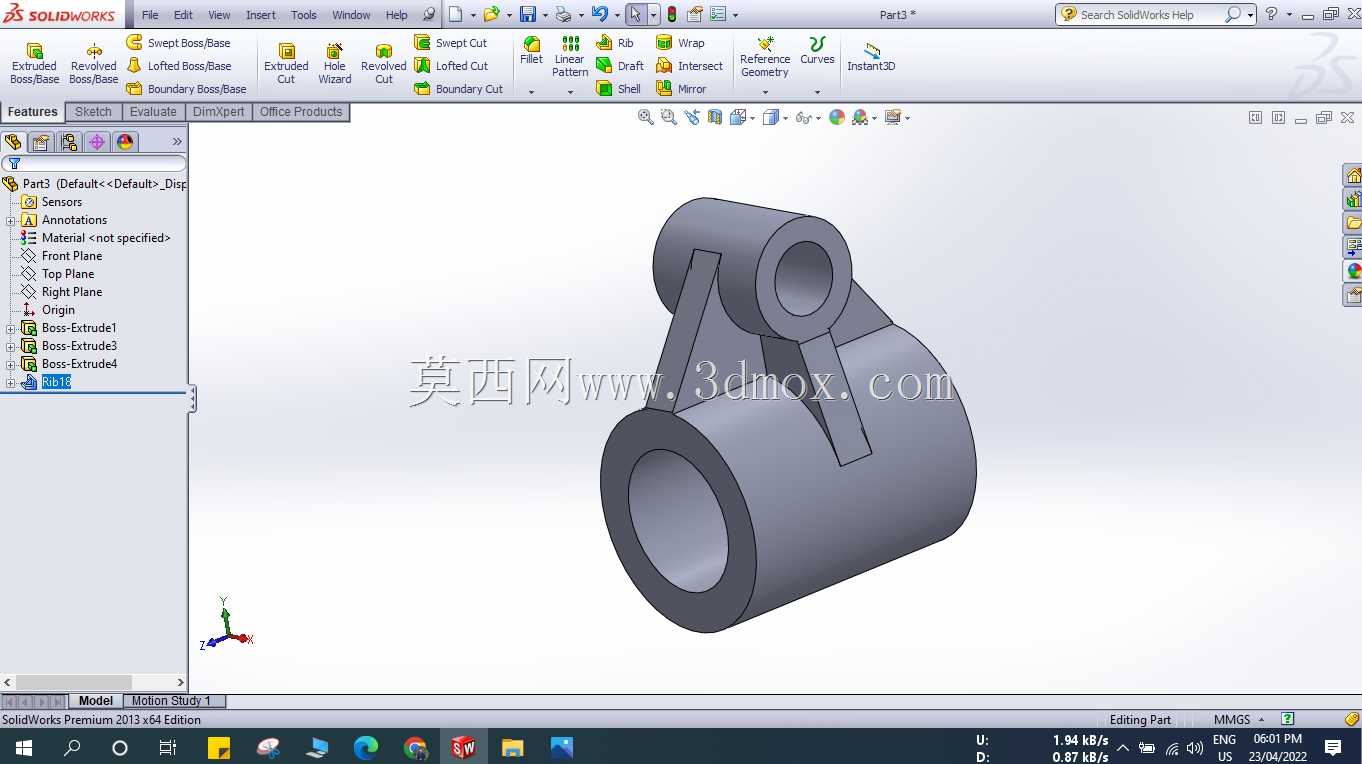Start the Extruded Cut tool
1362x764 pixels.
pos(286,64)
